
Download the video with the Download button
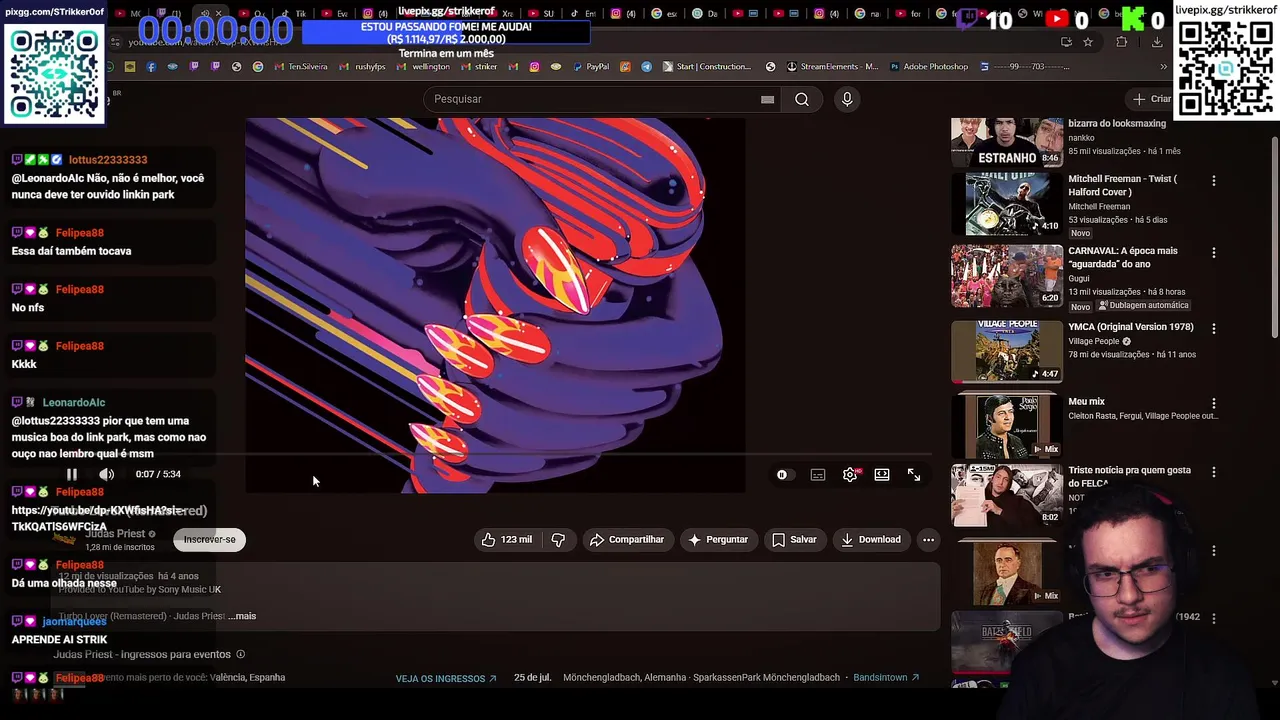[x=871, y=540]
